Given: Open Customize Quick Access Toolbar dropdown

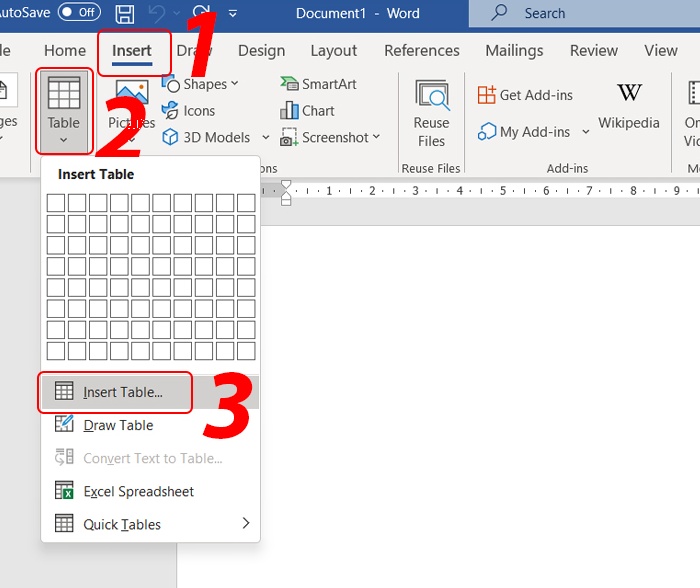Looking at the screenshot, I should pos(233,14).
